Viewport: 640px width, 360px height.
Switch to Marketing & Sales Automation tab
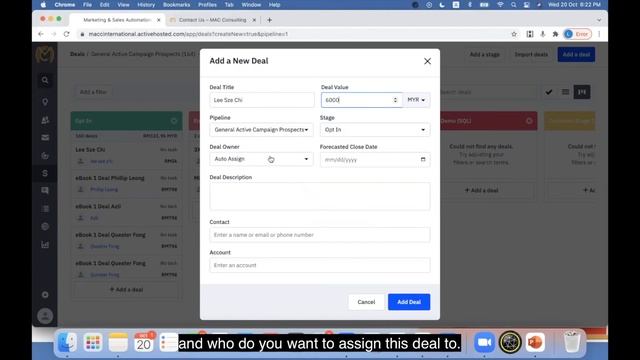pyautogui.click(x=117, y=20)
